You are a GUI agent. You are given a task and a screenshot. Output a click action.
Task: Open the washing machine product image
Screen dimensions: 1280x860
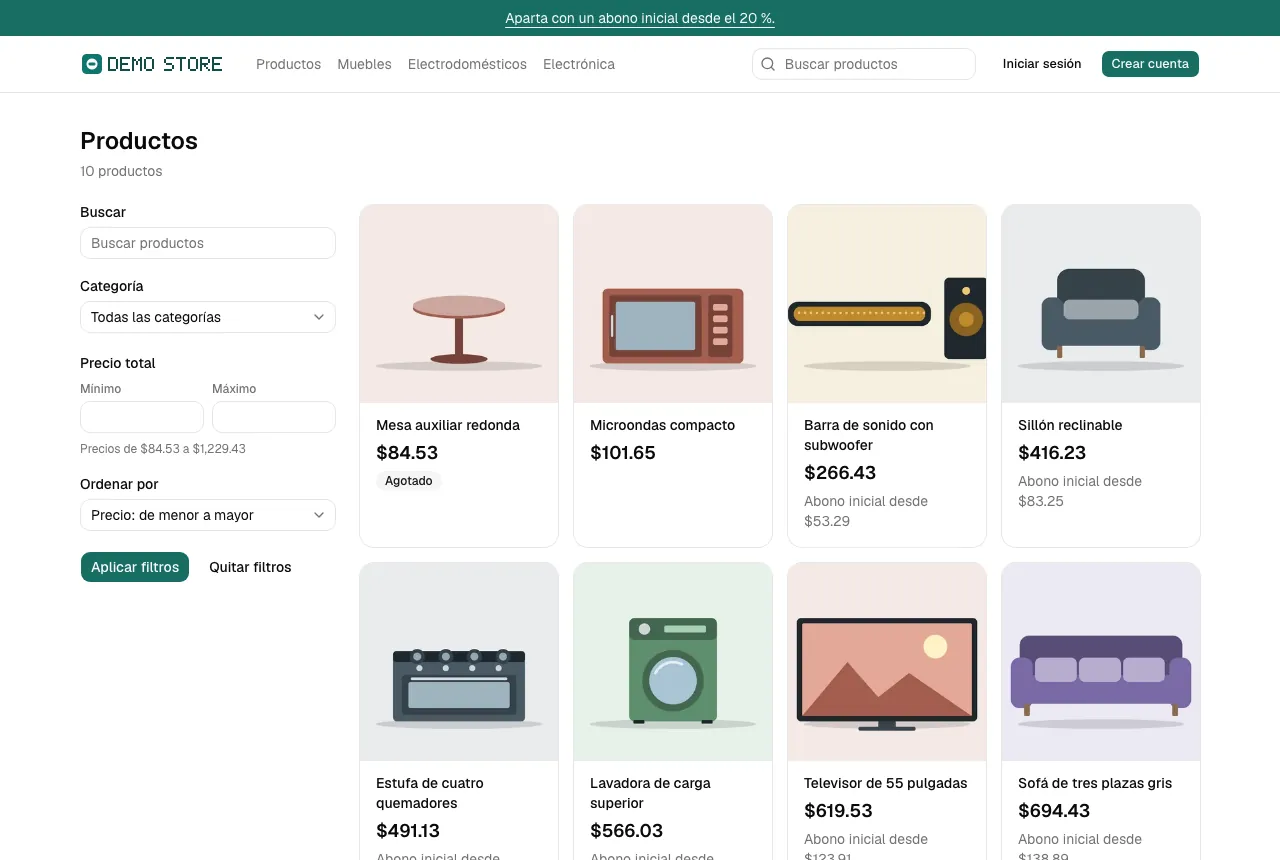673,662
